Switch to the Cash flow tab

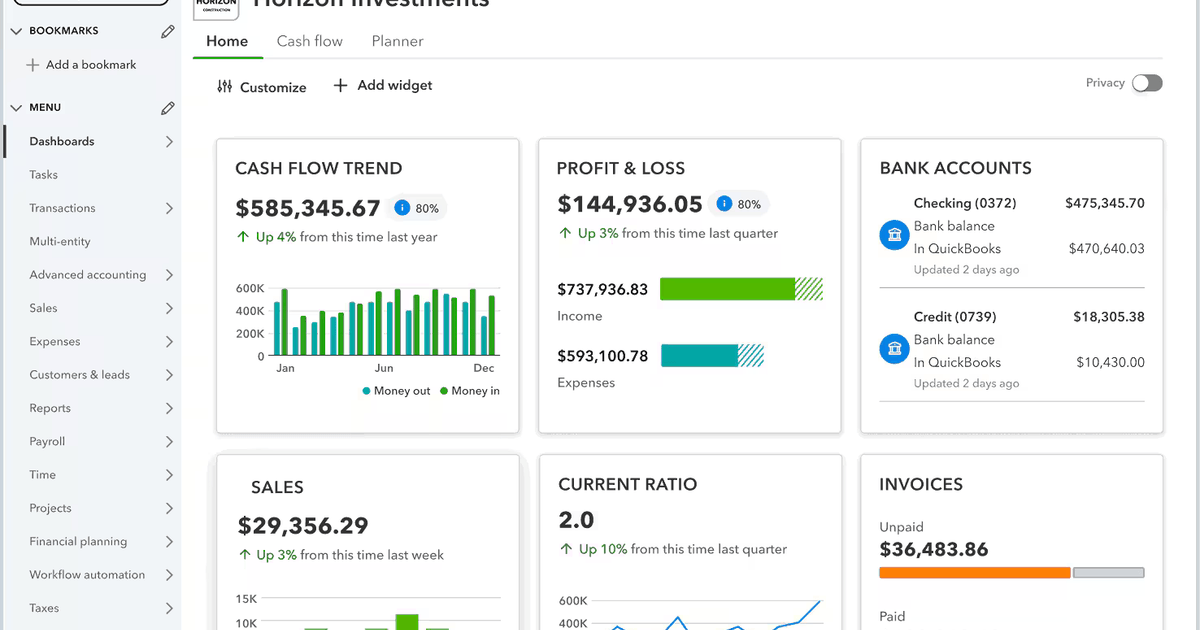point(309,41)
